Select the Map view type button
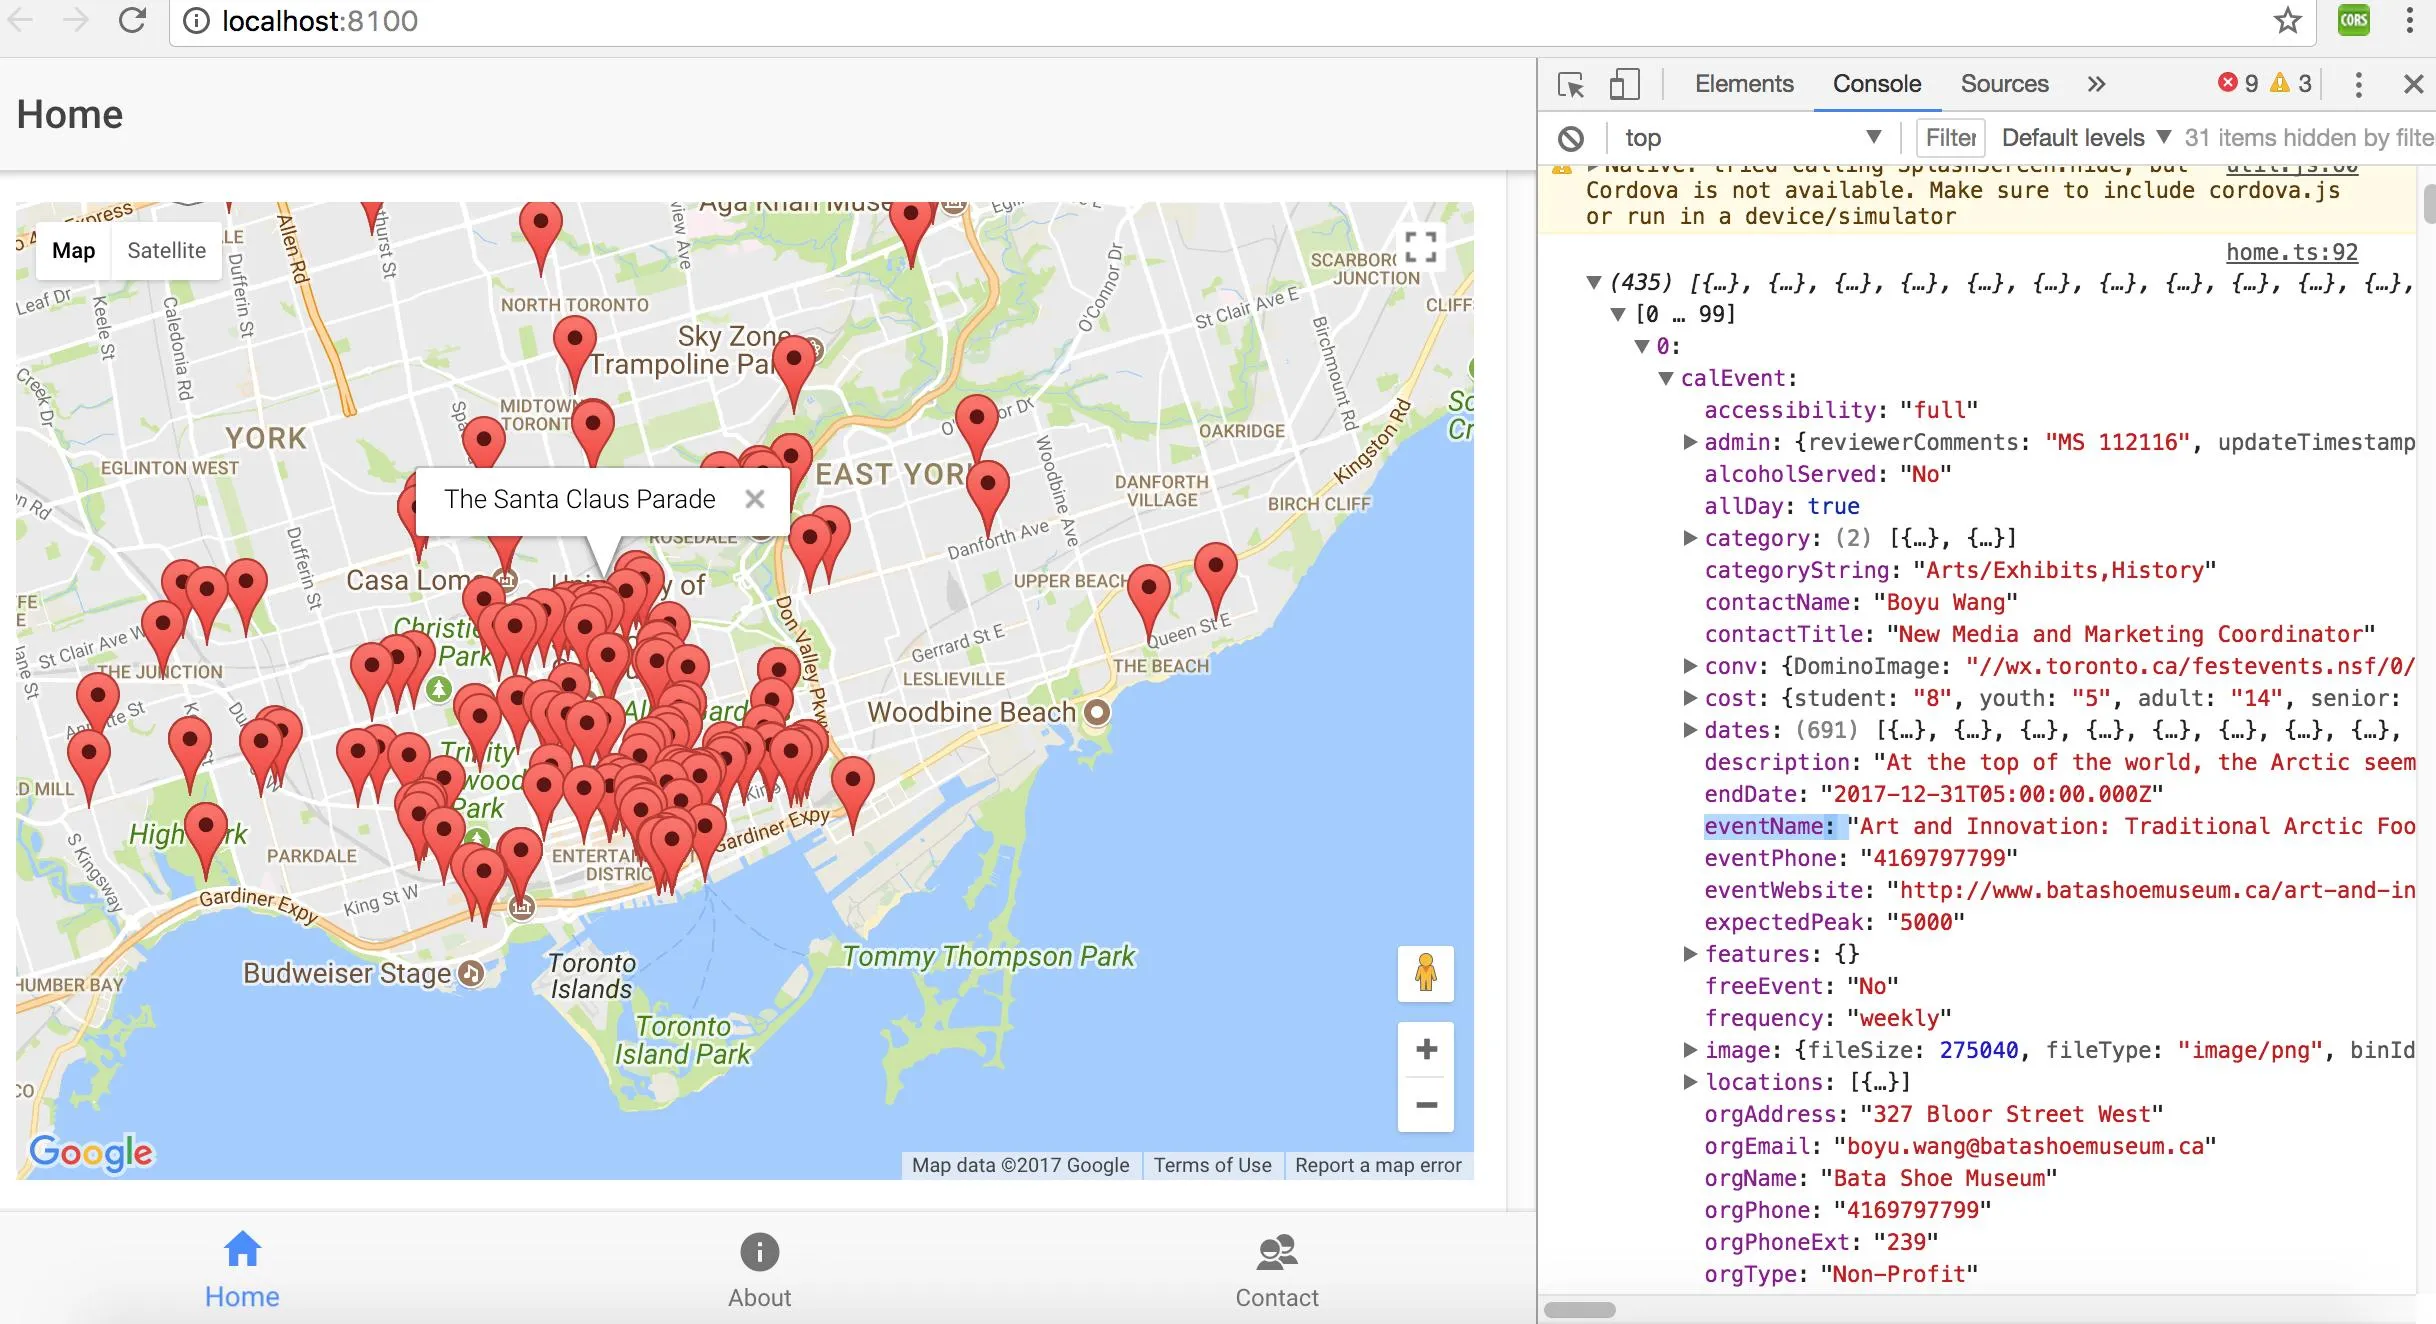 (74, 251)
